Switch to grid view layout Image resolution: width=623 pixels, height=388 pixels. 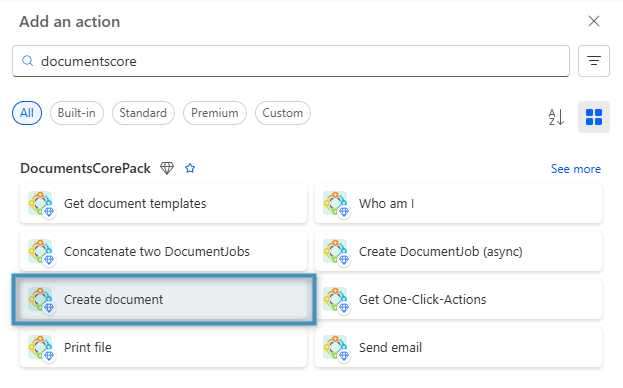tap(594, 117)
